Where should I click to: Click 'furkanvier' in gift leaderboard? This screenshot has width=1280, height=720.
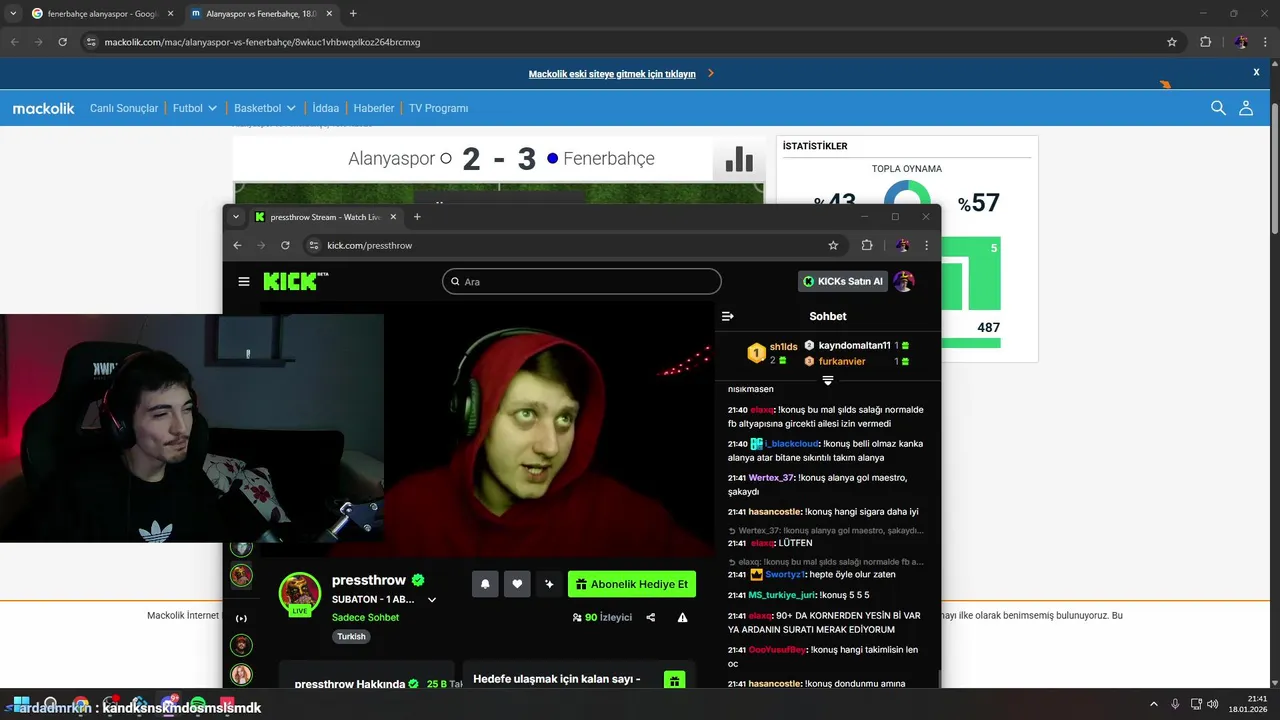point(842,361)
